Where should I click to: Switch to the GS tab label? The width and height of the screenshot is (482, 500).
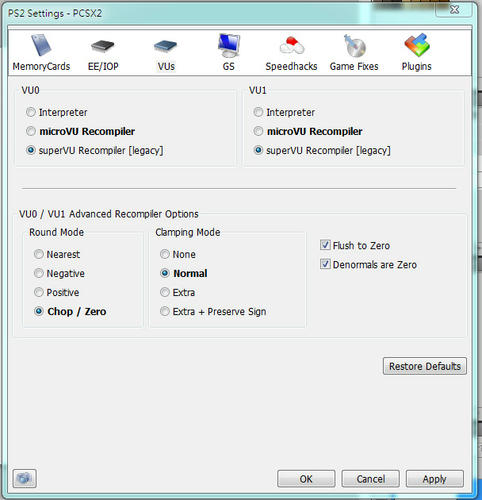pos(228,66)
